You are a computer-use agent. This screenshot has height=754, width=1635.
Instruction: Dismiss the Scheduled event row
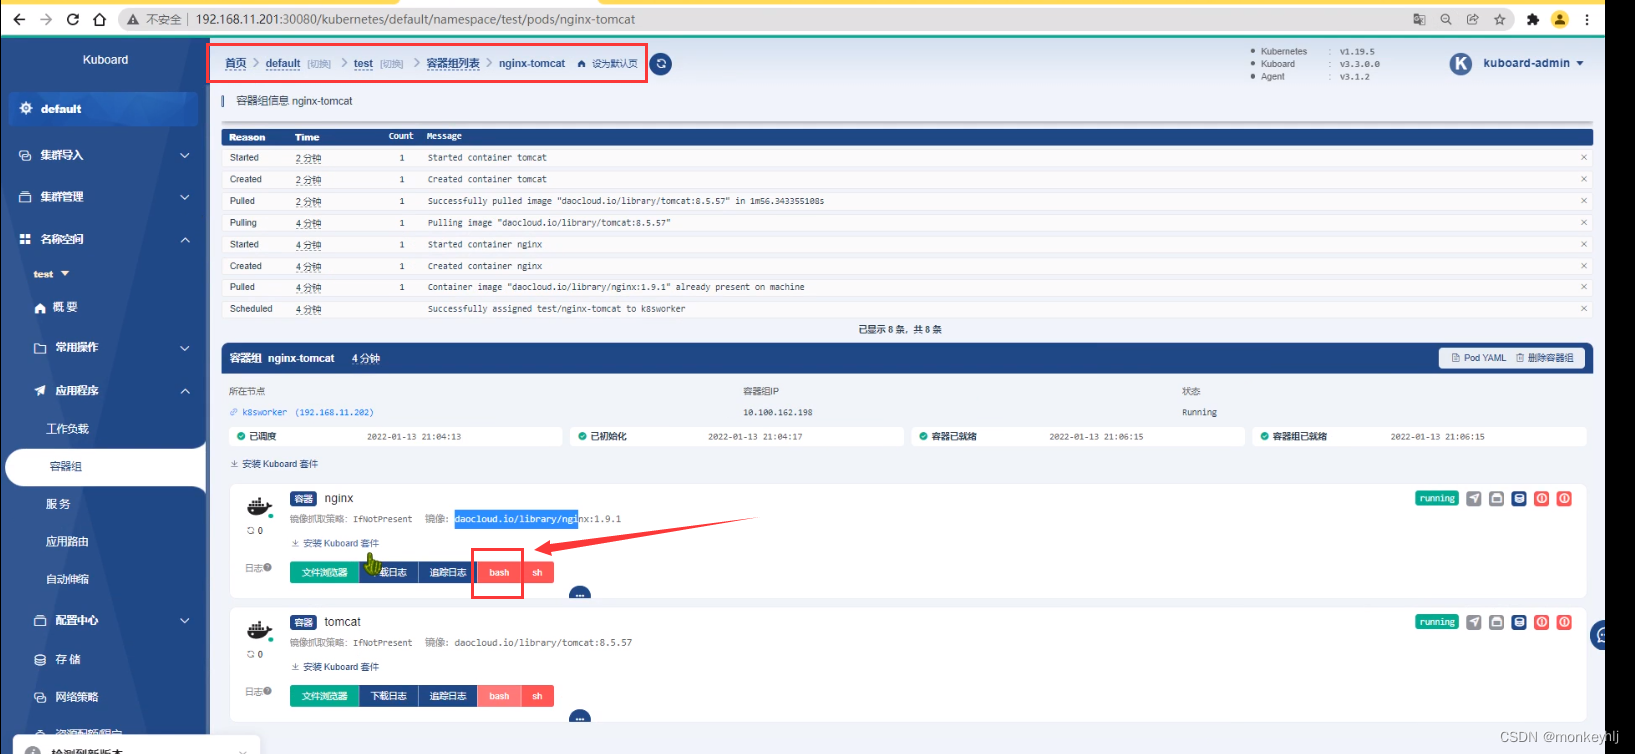(1584, 309)
